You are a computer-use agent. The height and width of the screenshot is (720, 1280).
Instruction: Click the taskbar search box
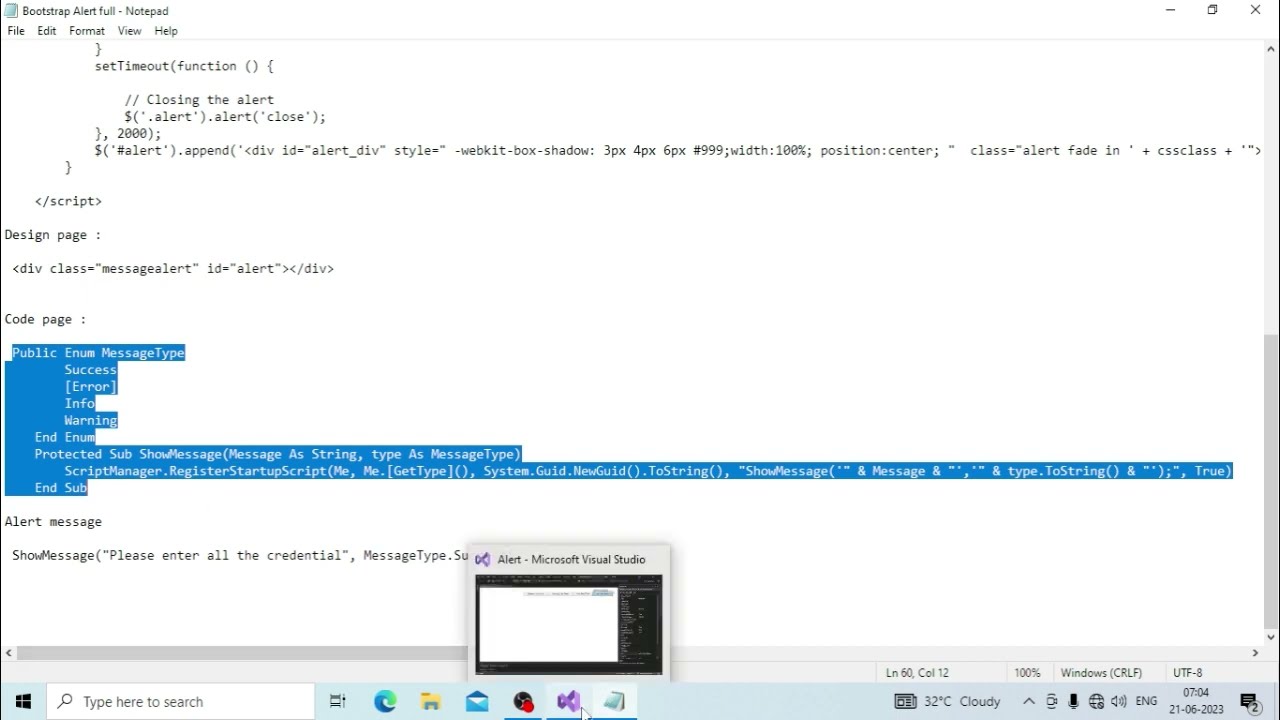point(181,701)
